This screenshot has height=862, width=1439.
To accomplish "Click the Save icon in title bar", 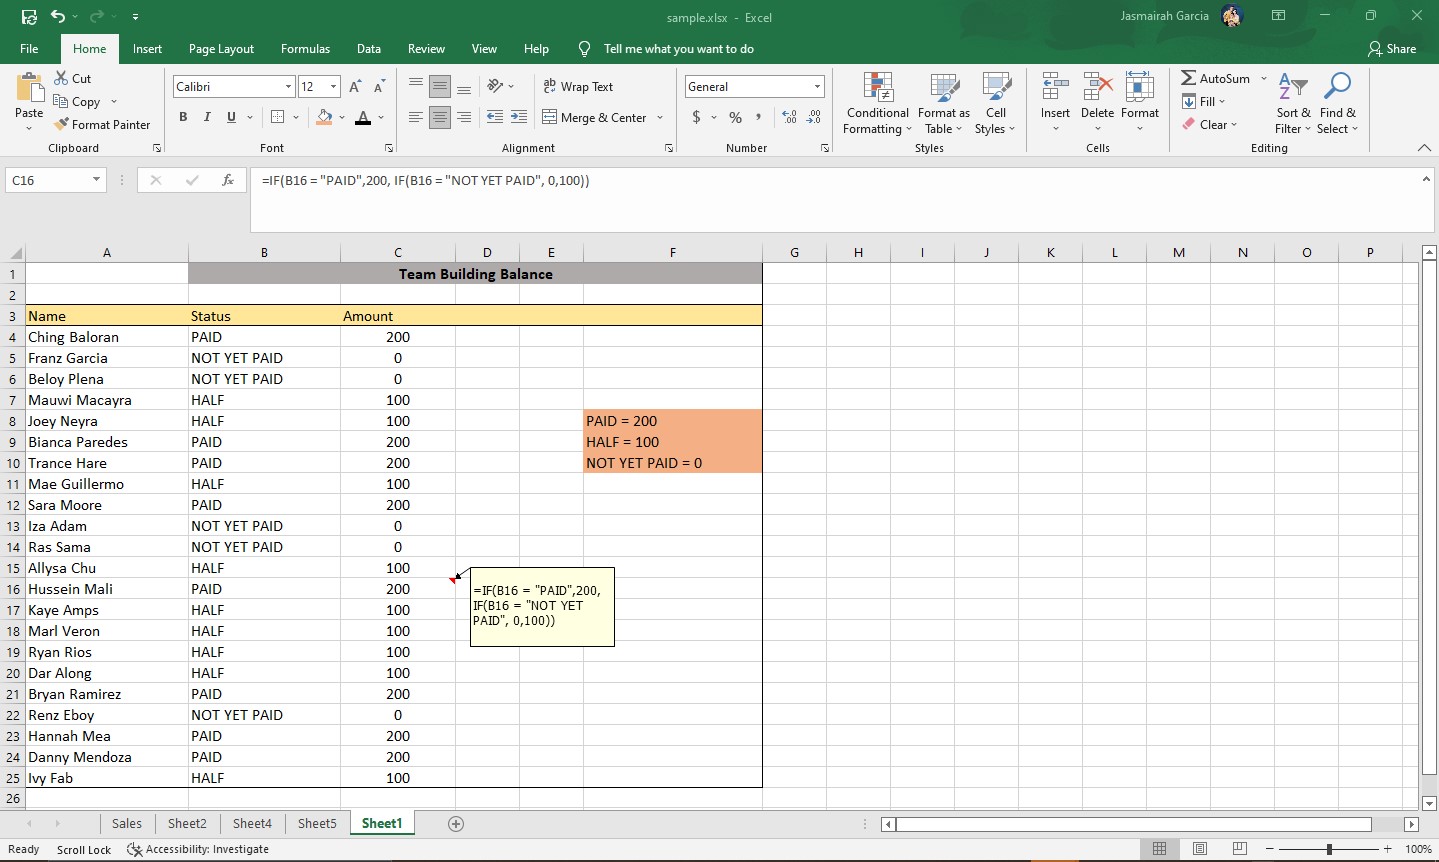I will 29,16.
